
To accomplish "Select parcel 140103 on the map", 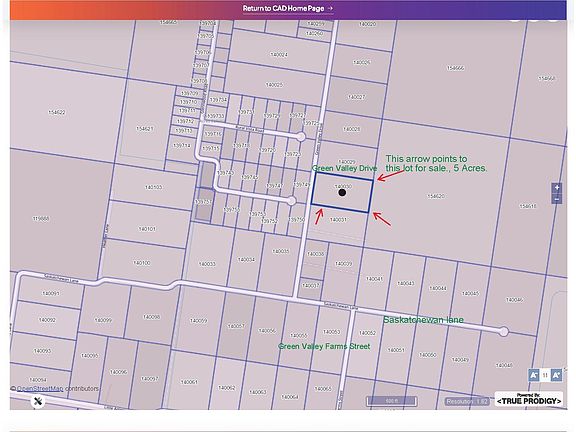I will (153, 187).
